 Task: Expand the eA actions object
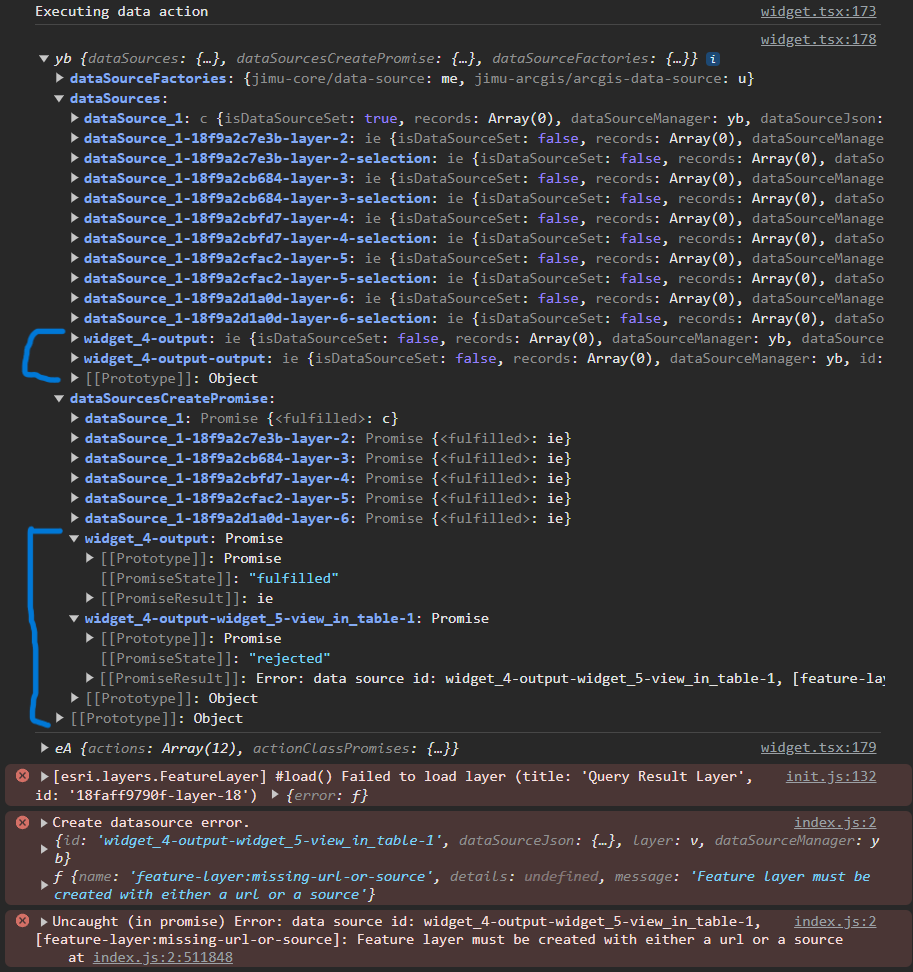(45, 747)
